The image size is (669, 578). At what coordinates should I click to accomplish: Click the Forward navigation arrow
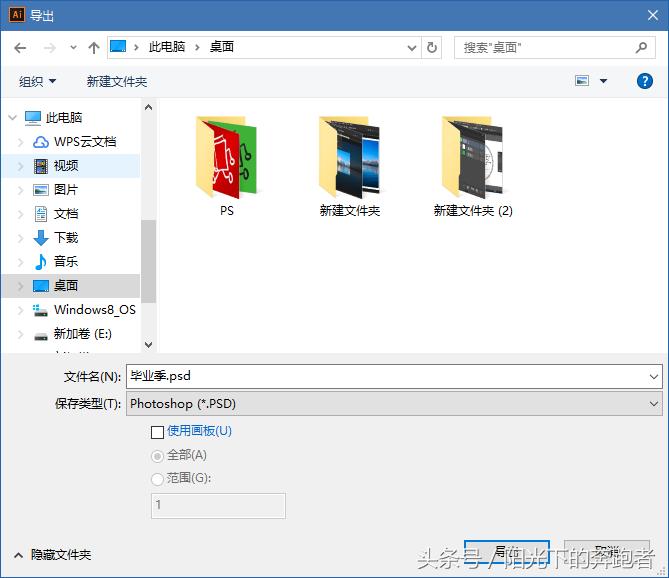click(x=50, y=48)
